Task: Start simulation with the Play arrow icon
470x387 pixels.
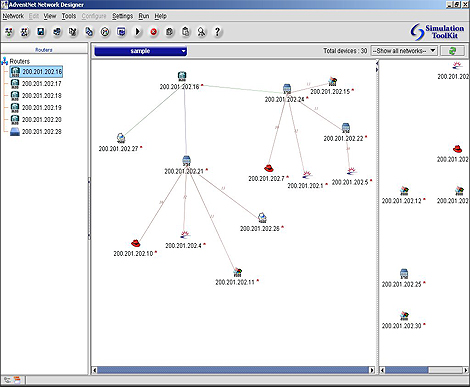Action: (137, 32)
